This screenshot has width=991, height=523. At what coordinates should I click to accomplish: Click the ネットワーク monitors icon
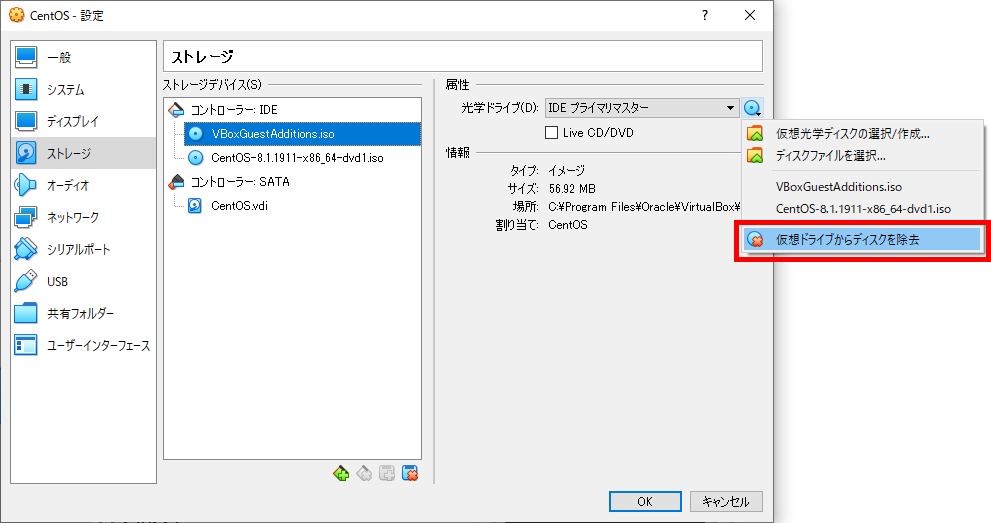26,217
